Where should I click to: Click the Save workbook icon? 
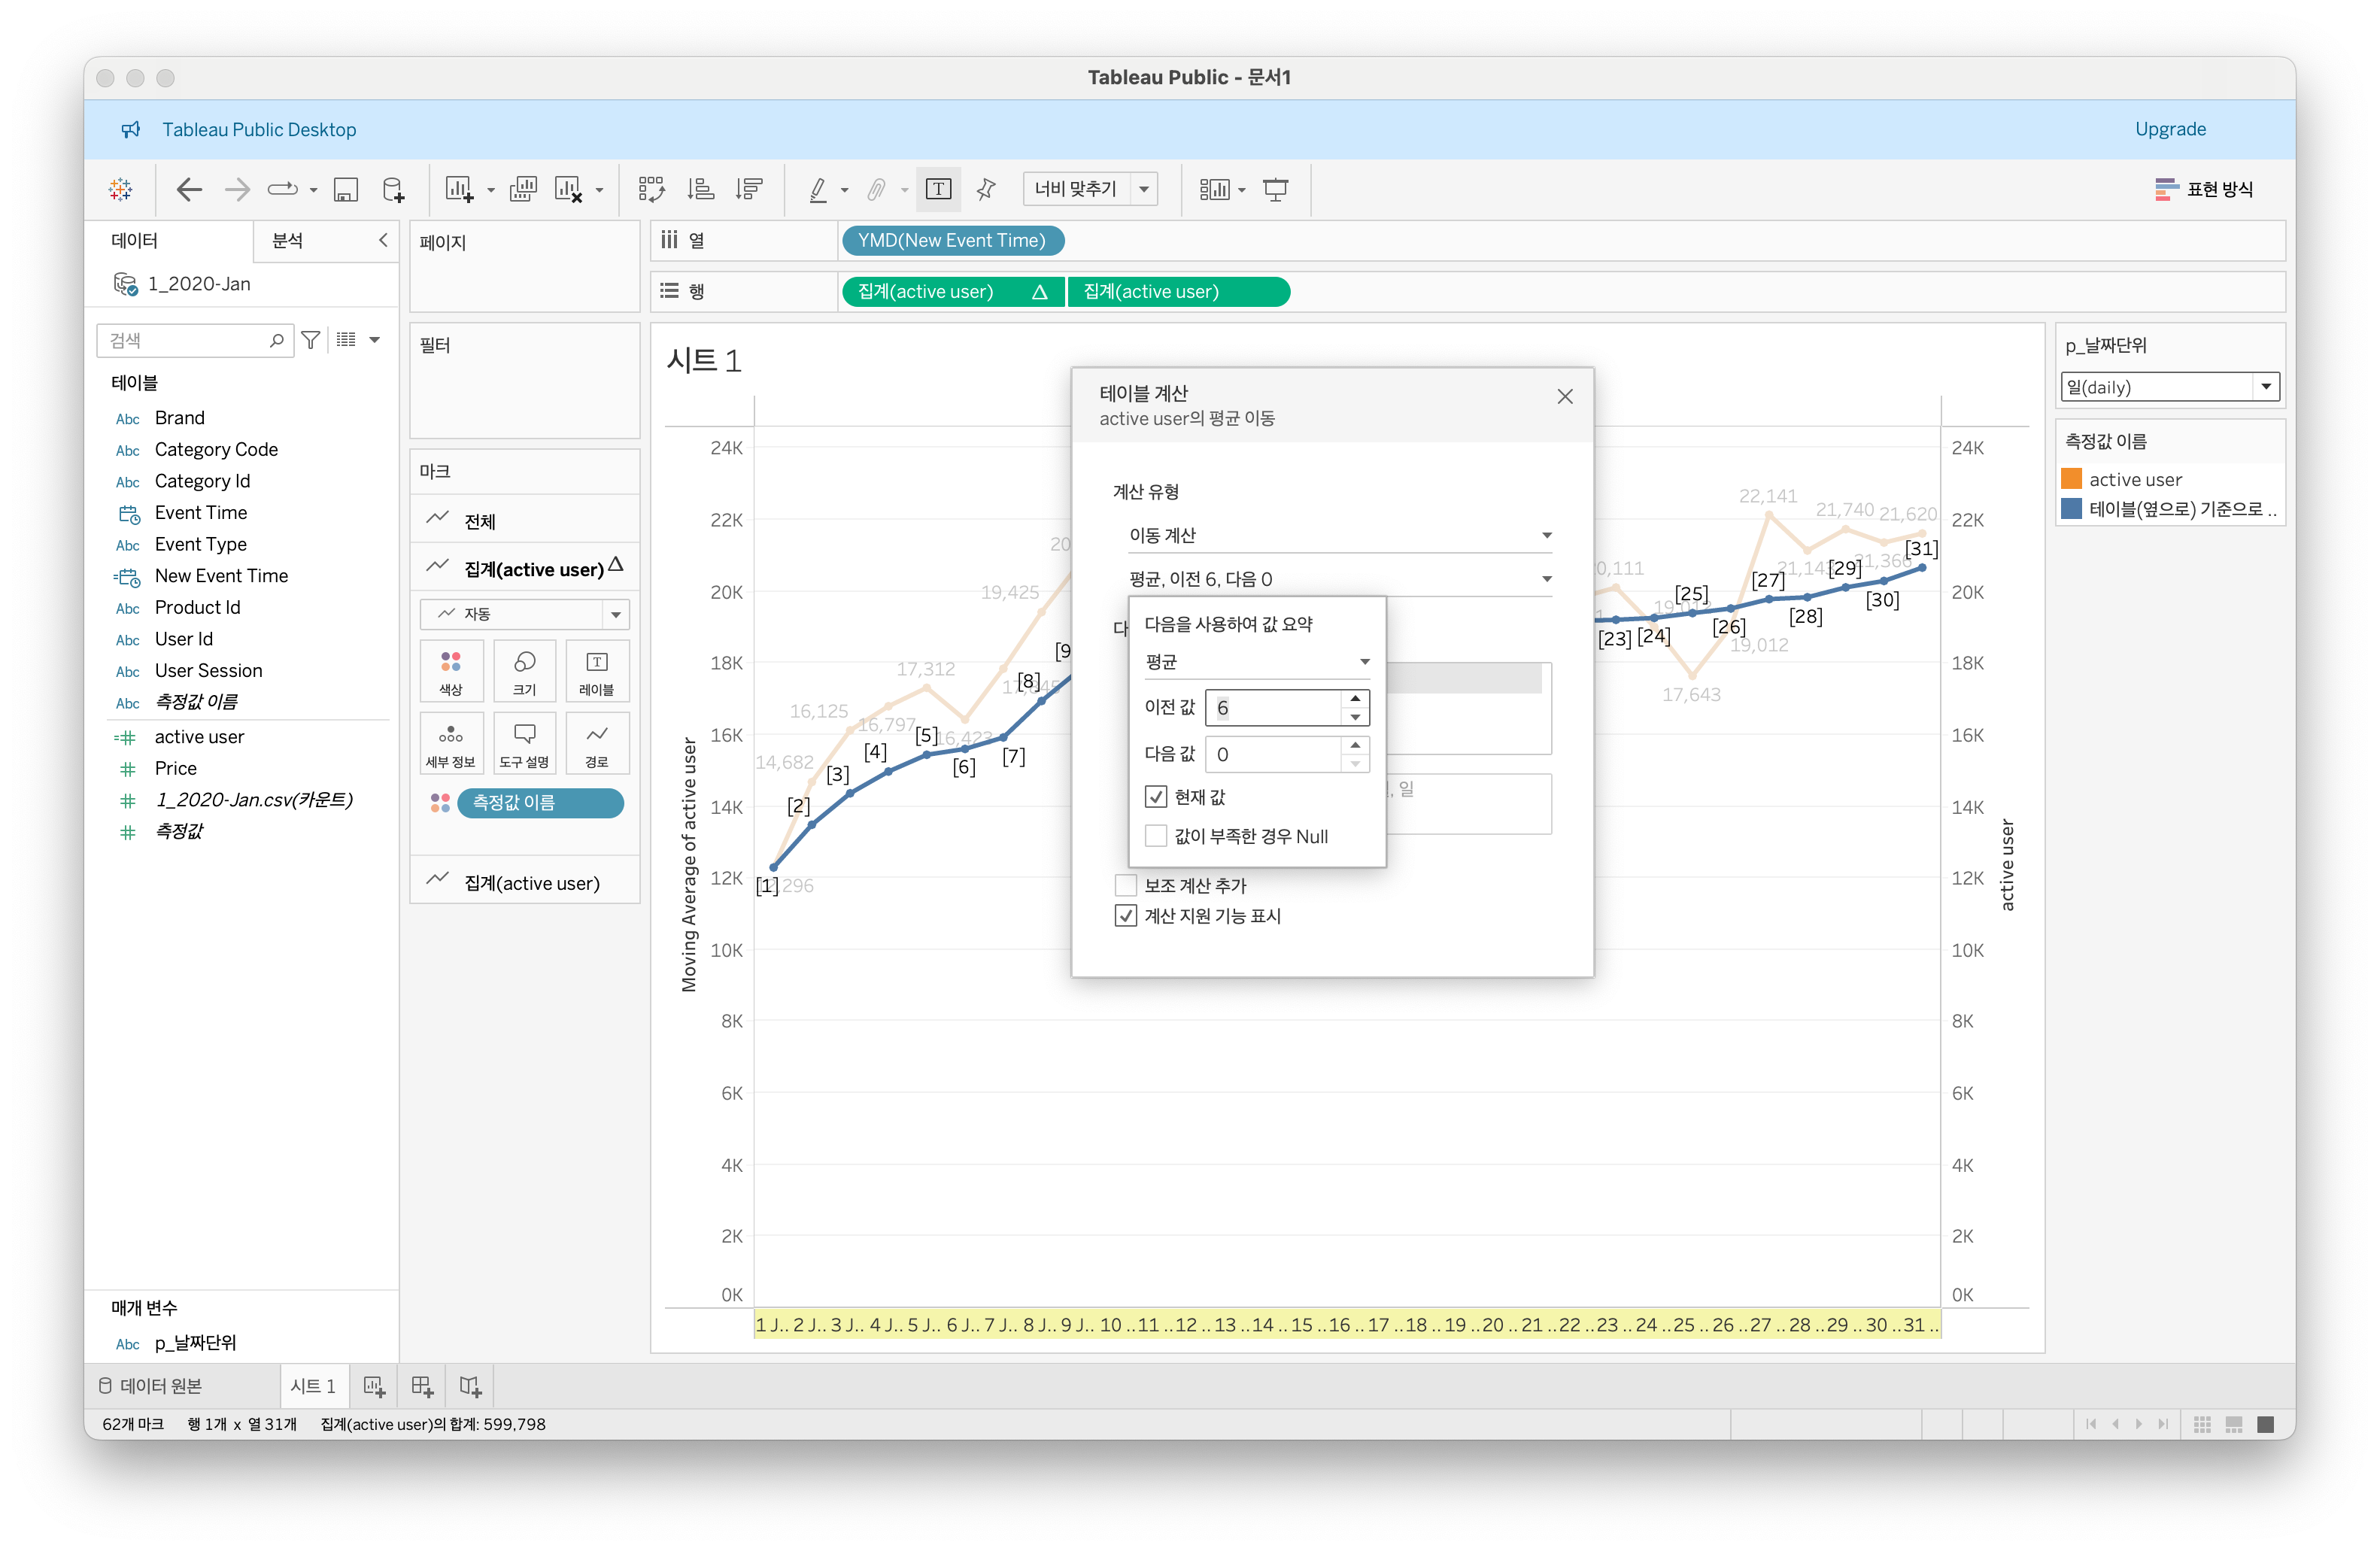pos(346,189)
